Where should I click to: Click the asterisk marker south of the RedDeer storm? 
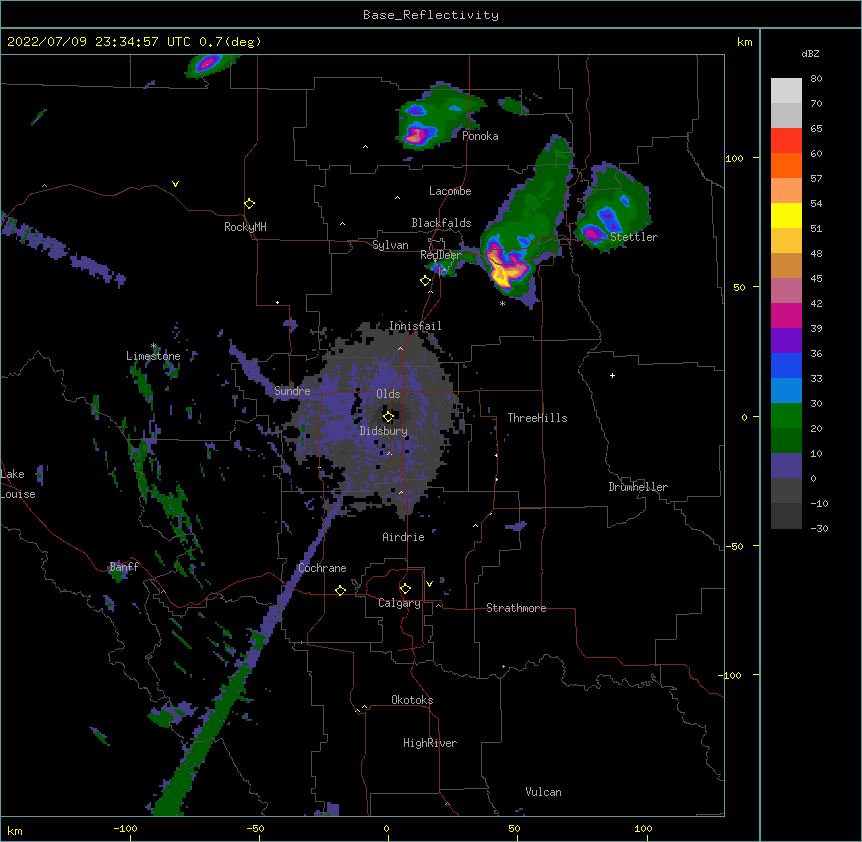(x=502, y=303)
